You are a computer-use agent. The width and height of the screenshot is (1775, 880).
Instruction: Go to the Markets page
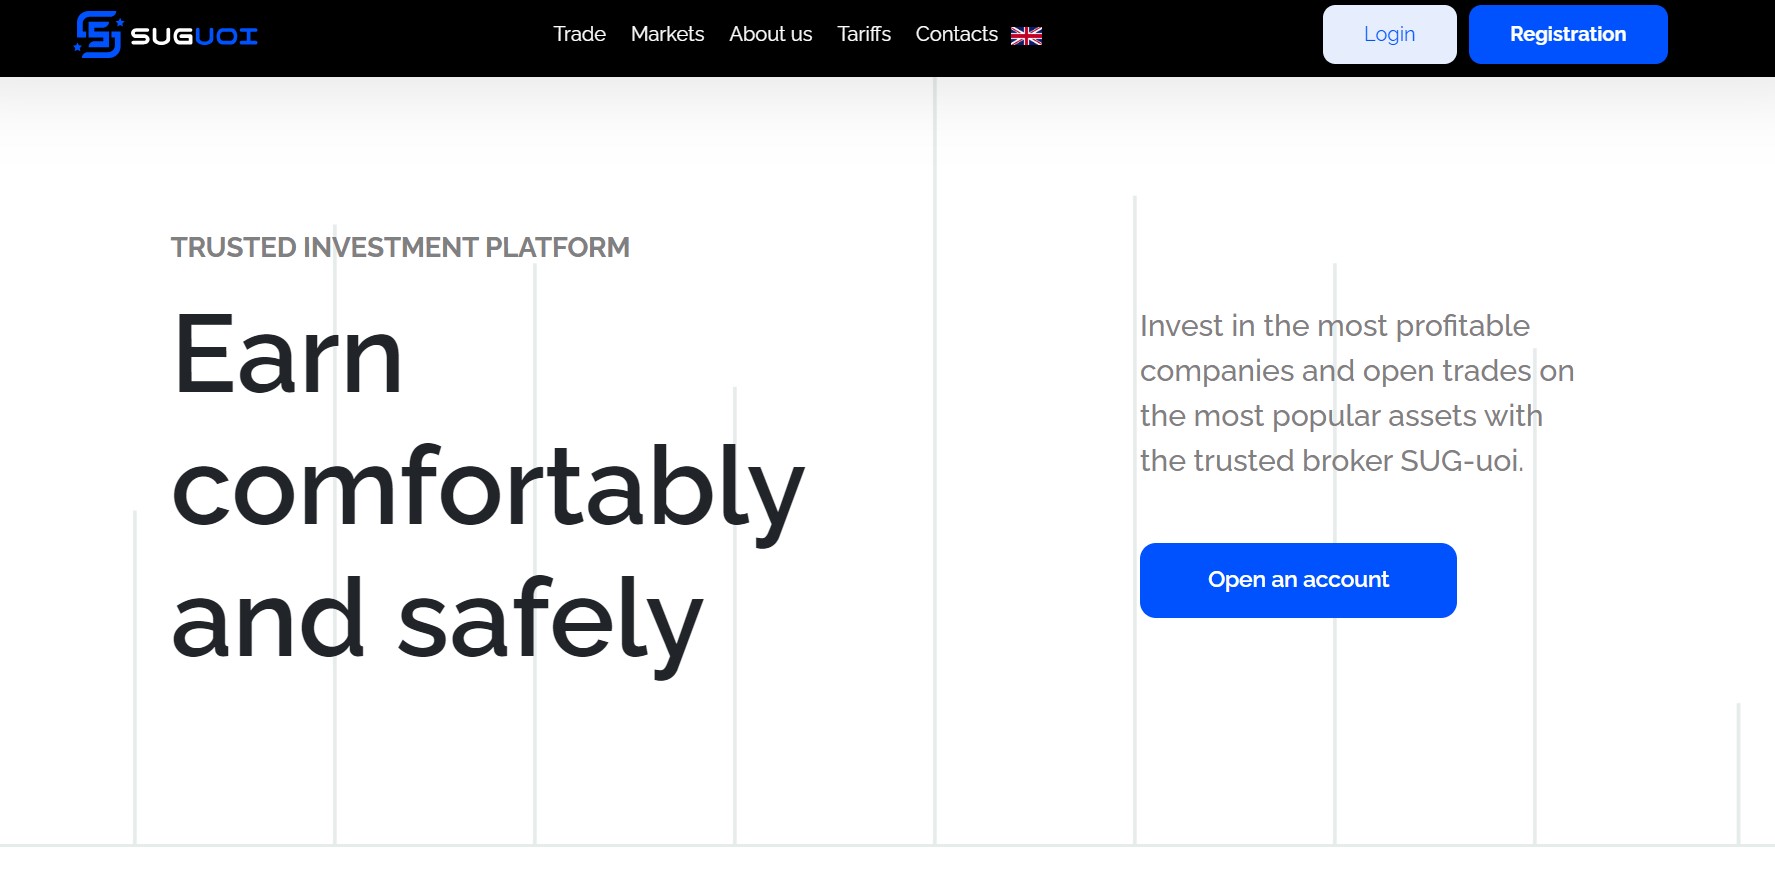(667, 34)
